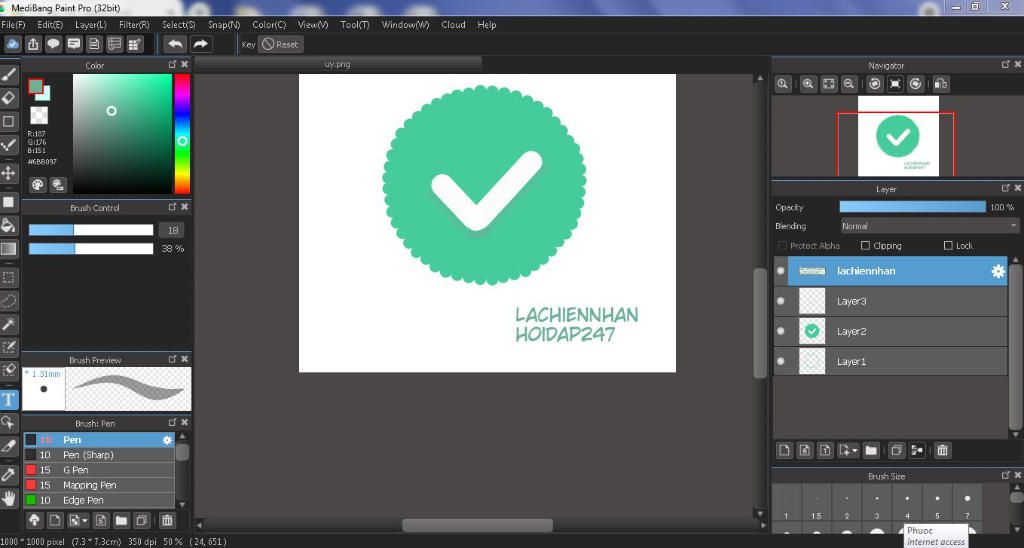Create layer folder in Layer panel
Viewport: 1024px width, 548px height.
click(x=871, y=450)
